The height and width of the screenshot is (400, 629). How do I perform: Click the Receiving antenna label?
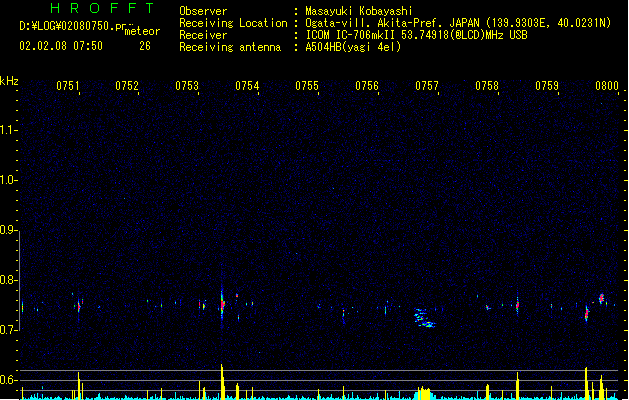coord(230,47)
